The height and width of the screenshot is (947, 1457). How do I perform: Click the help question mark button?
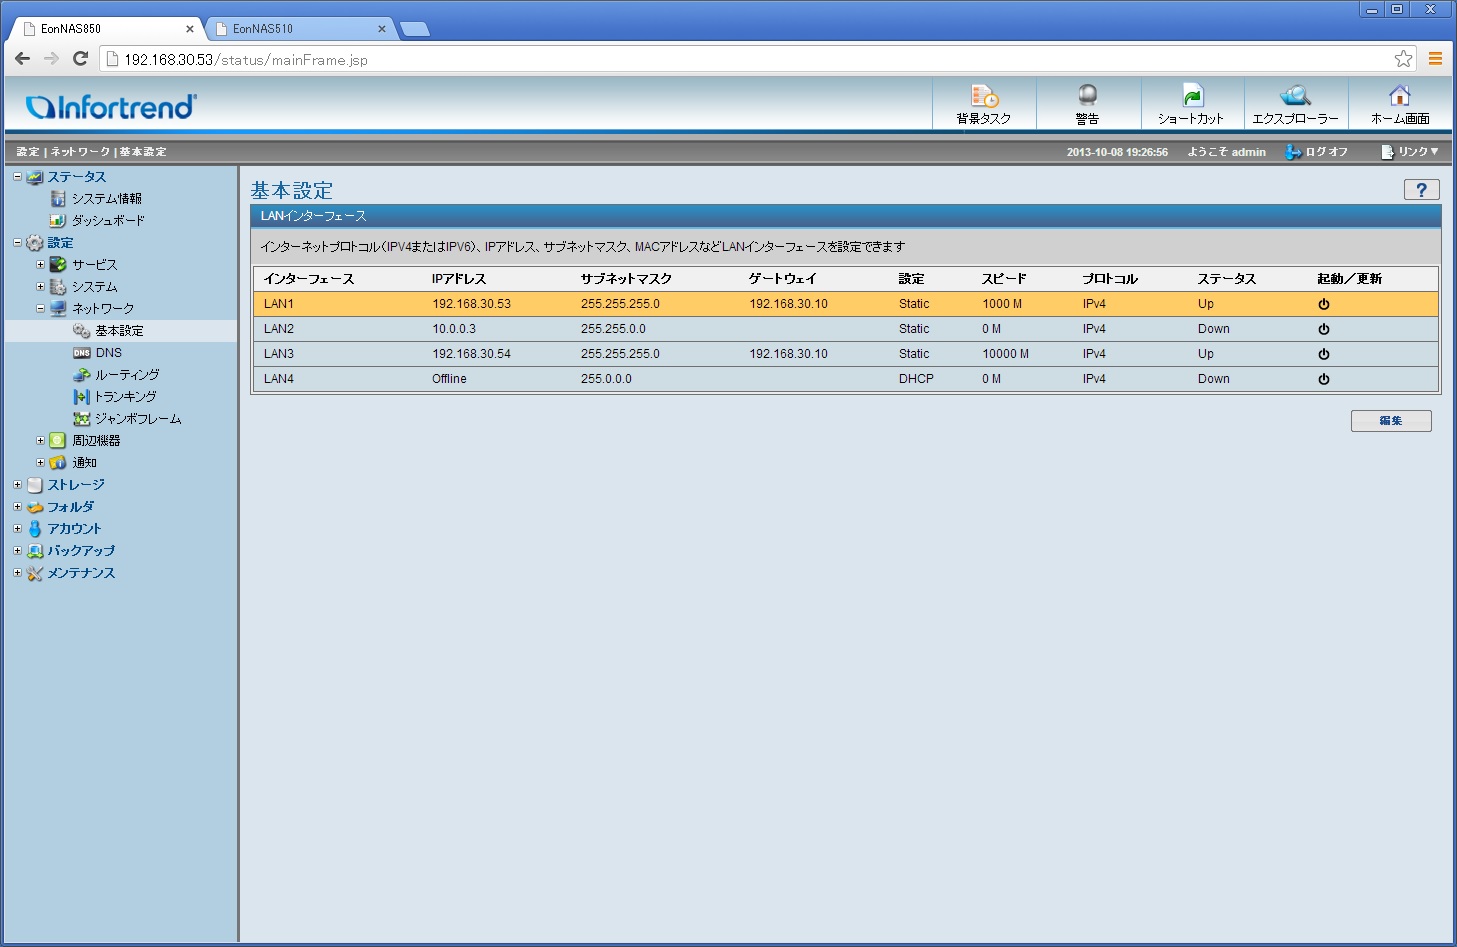1421,190
